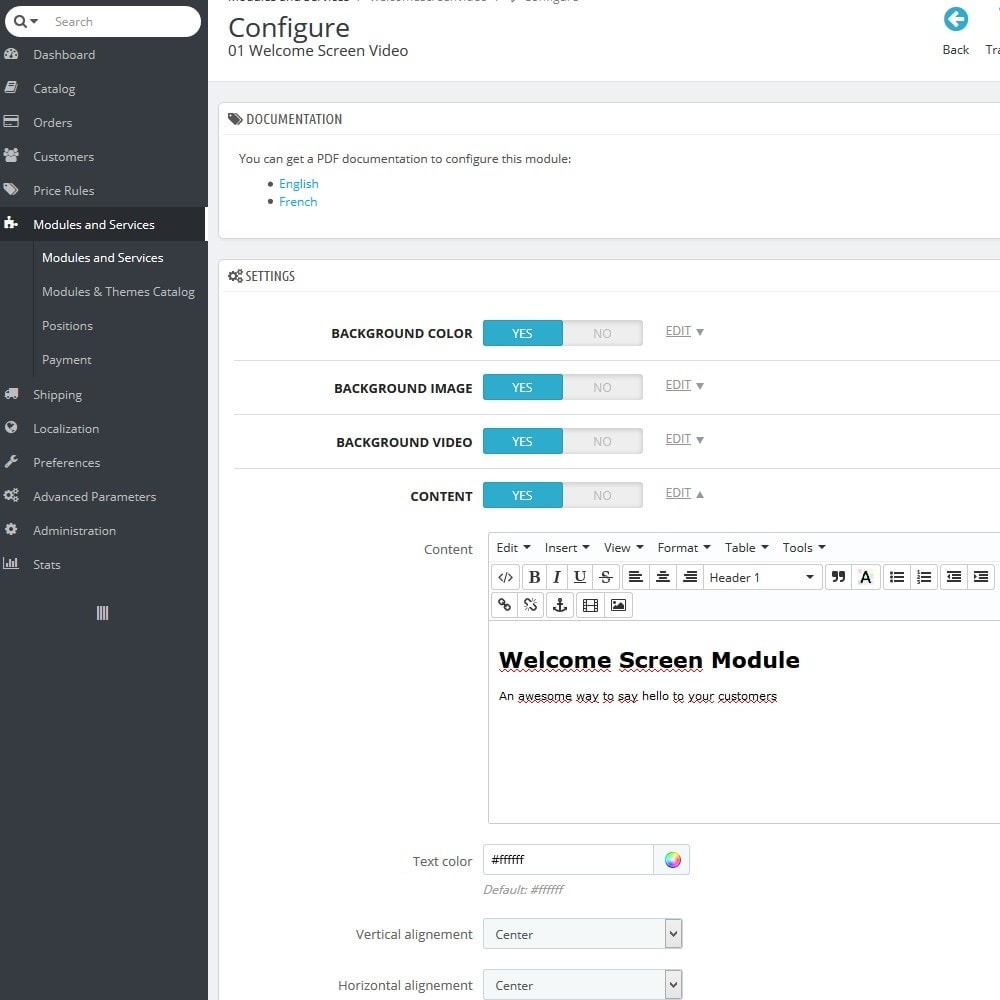Set Background Image to NO
The height and width of the screenshot is (1000, 1000).
tap(602, 388)
